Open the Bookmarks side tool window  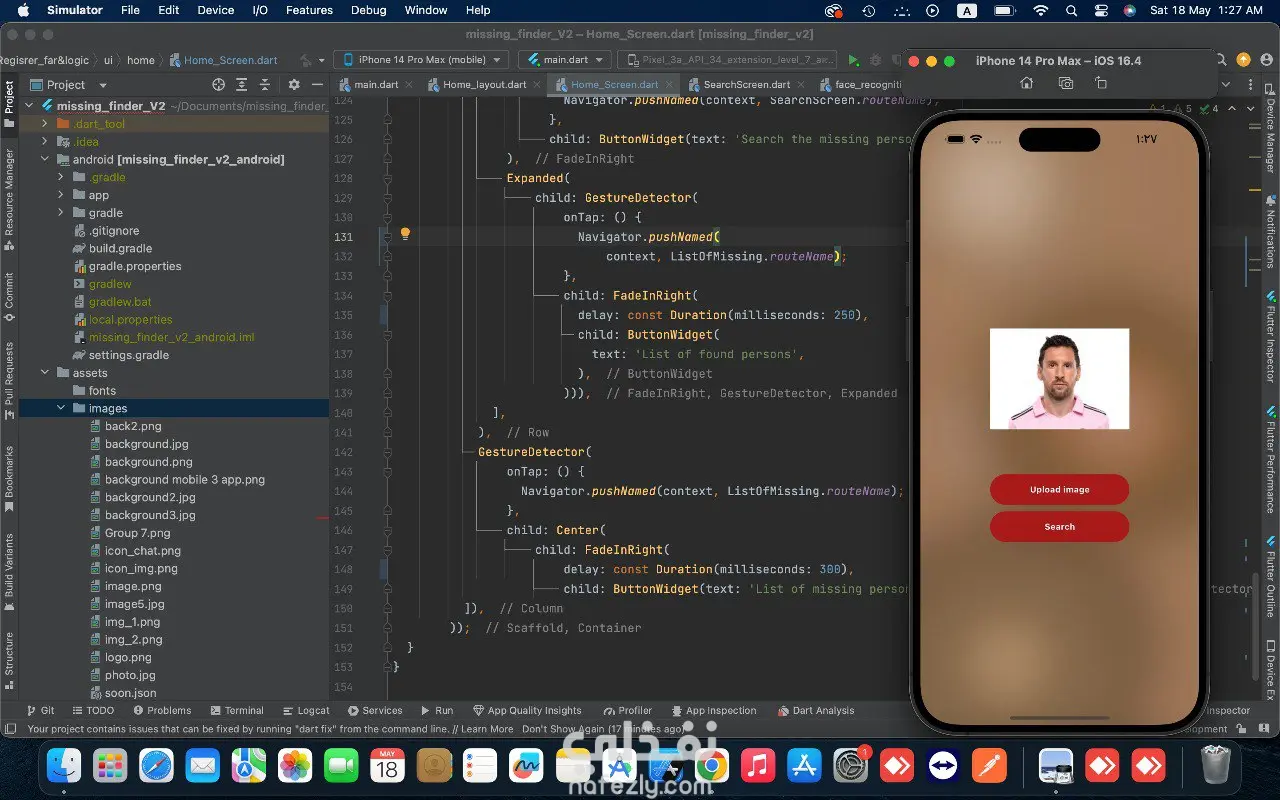[x=9, y=478]
